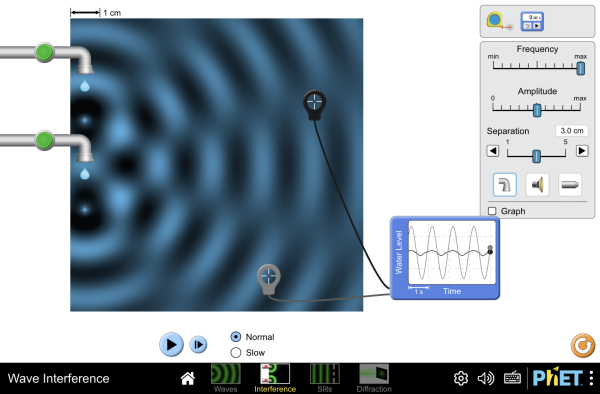Image resolution: width=600 pixels, height=394 pixels.
Task: Go to the home screen icon
Action: click(x=188, y=378)
